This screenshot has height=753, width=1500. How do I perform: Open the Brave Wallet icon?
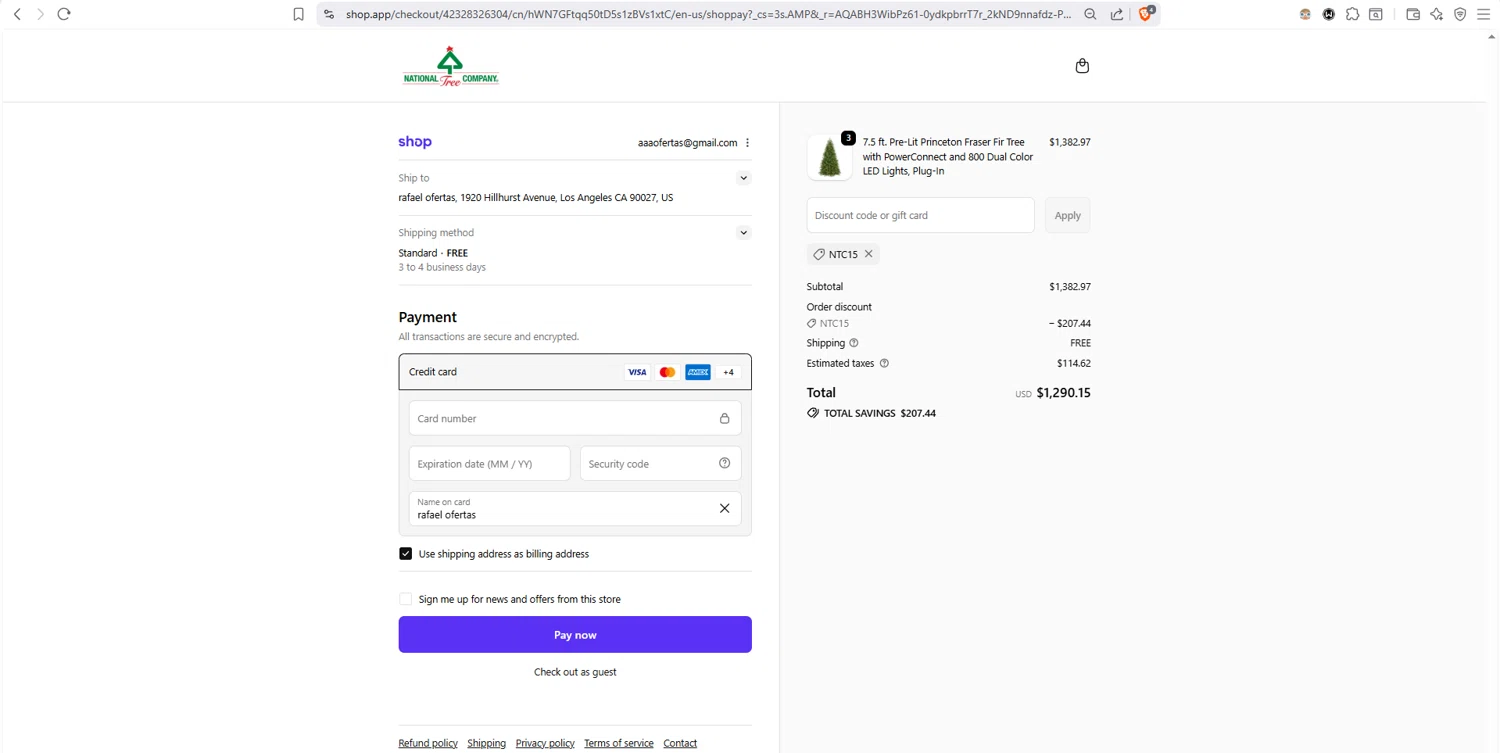click(1413, 14)
